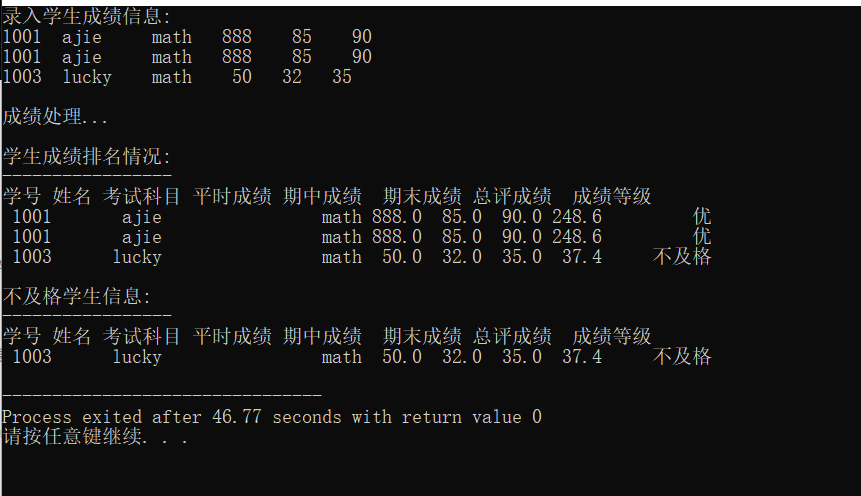Image resolution: width=861 pixels, height=496 pixels.
Task: Click '成绩等级' header in the failing-students table
Action: pyautogui.click(x=612, y=337)
